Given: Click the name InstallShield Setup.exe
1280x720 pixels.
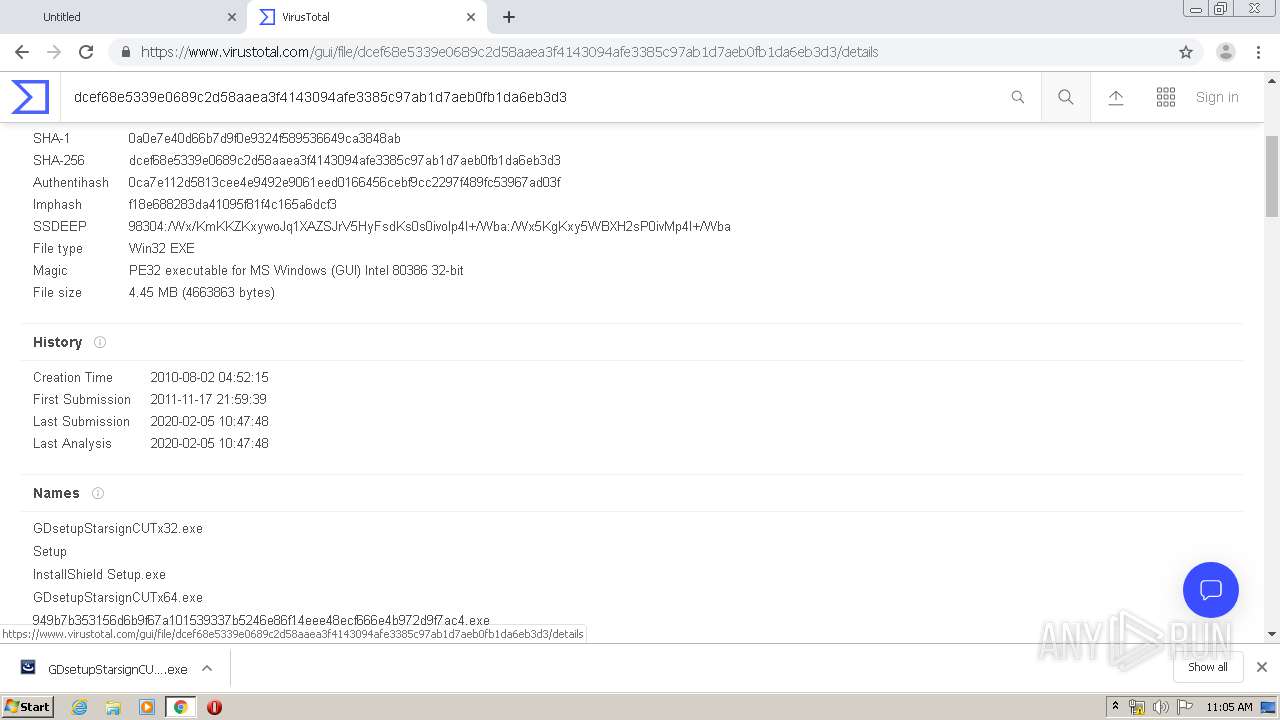Looking at the screenshot, I should coord(99,574).
